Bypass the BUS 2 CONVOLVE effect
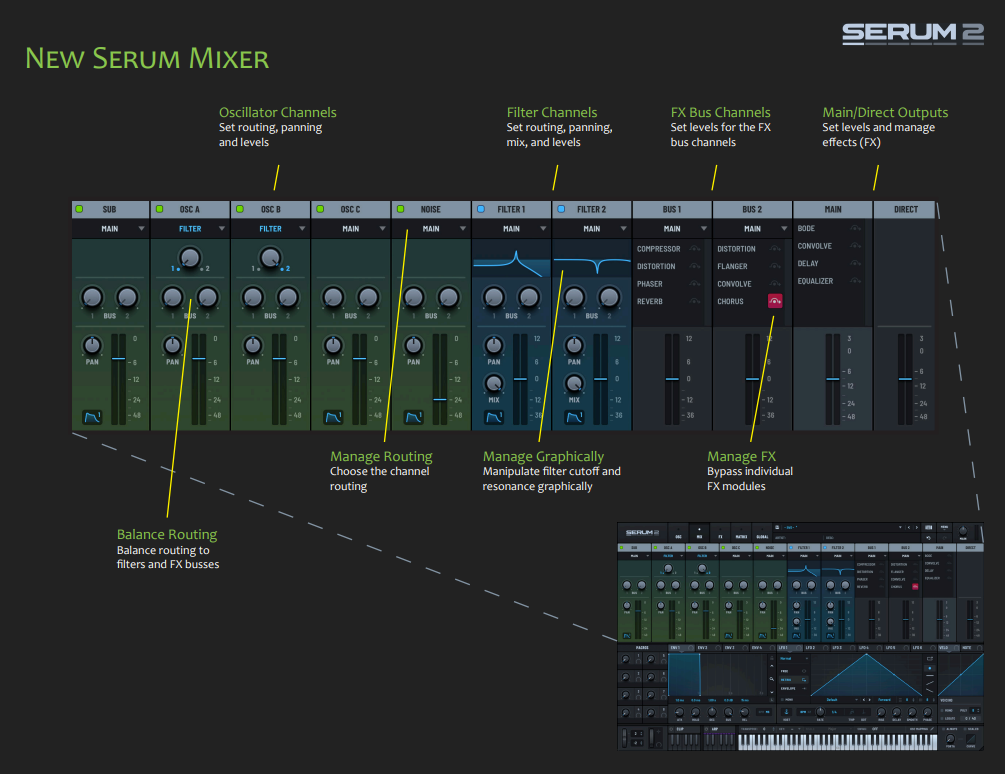The height and width of the screenshot is (774, 1005). click(775, 284)
